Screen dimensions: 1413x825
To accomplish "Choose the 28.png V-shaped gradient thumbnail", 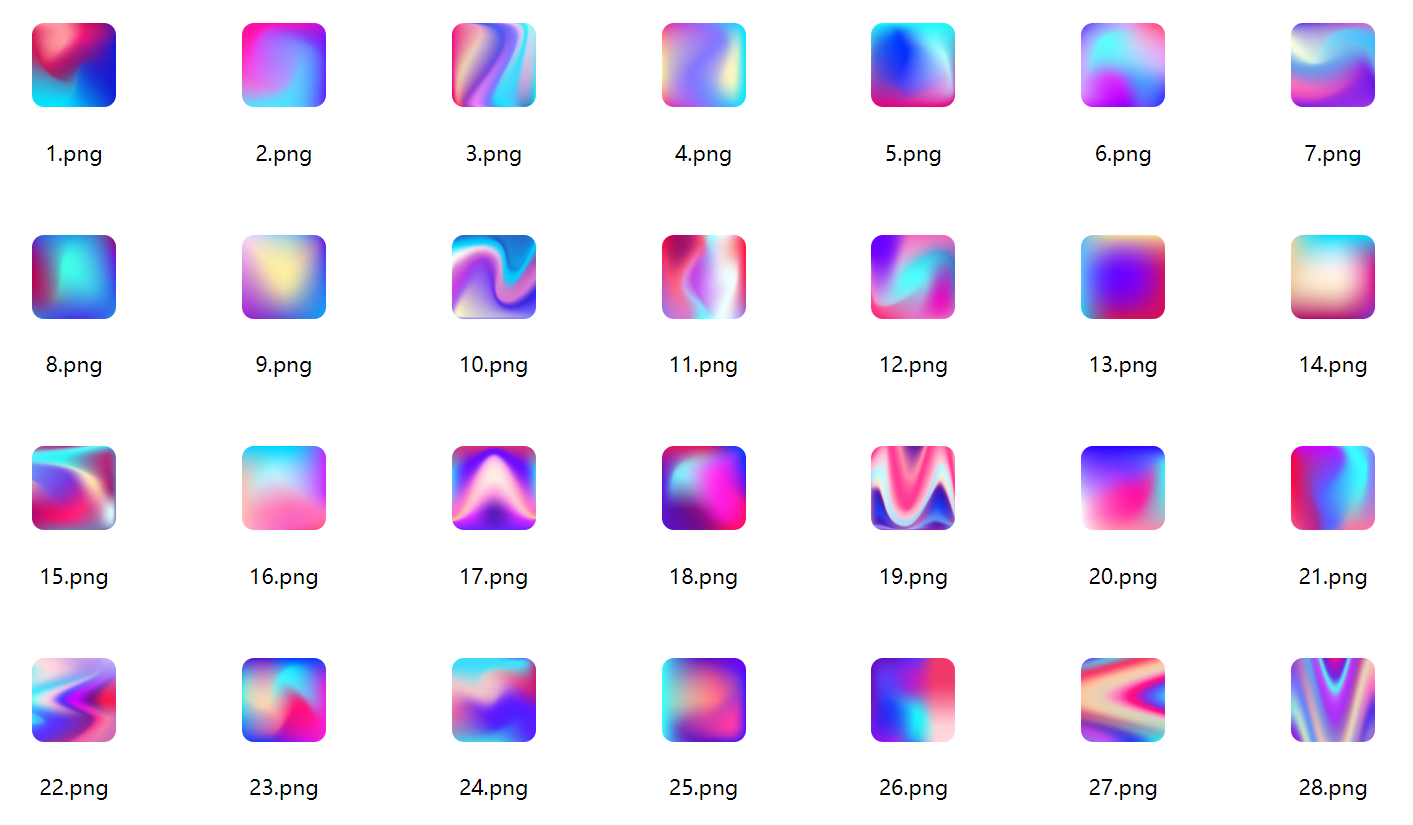I will [x=1333, y=700].
